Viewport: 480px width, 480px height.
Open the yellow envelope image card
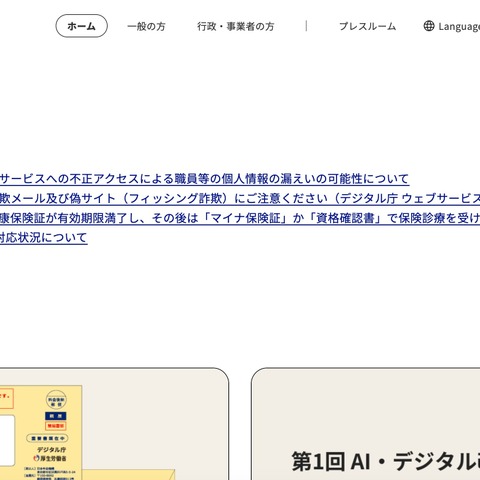(114, 424)
